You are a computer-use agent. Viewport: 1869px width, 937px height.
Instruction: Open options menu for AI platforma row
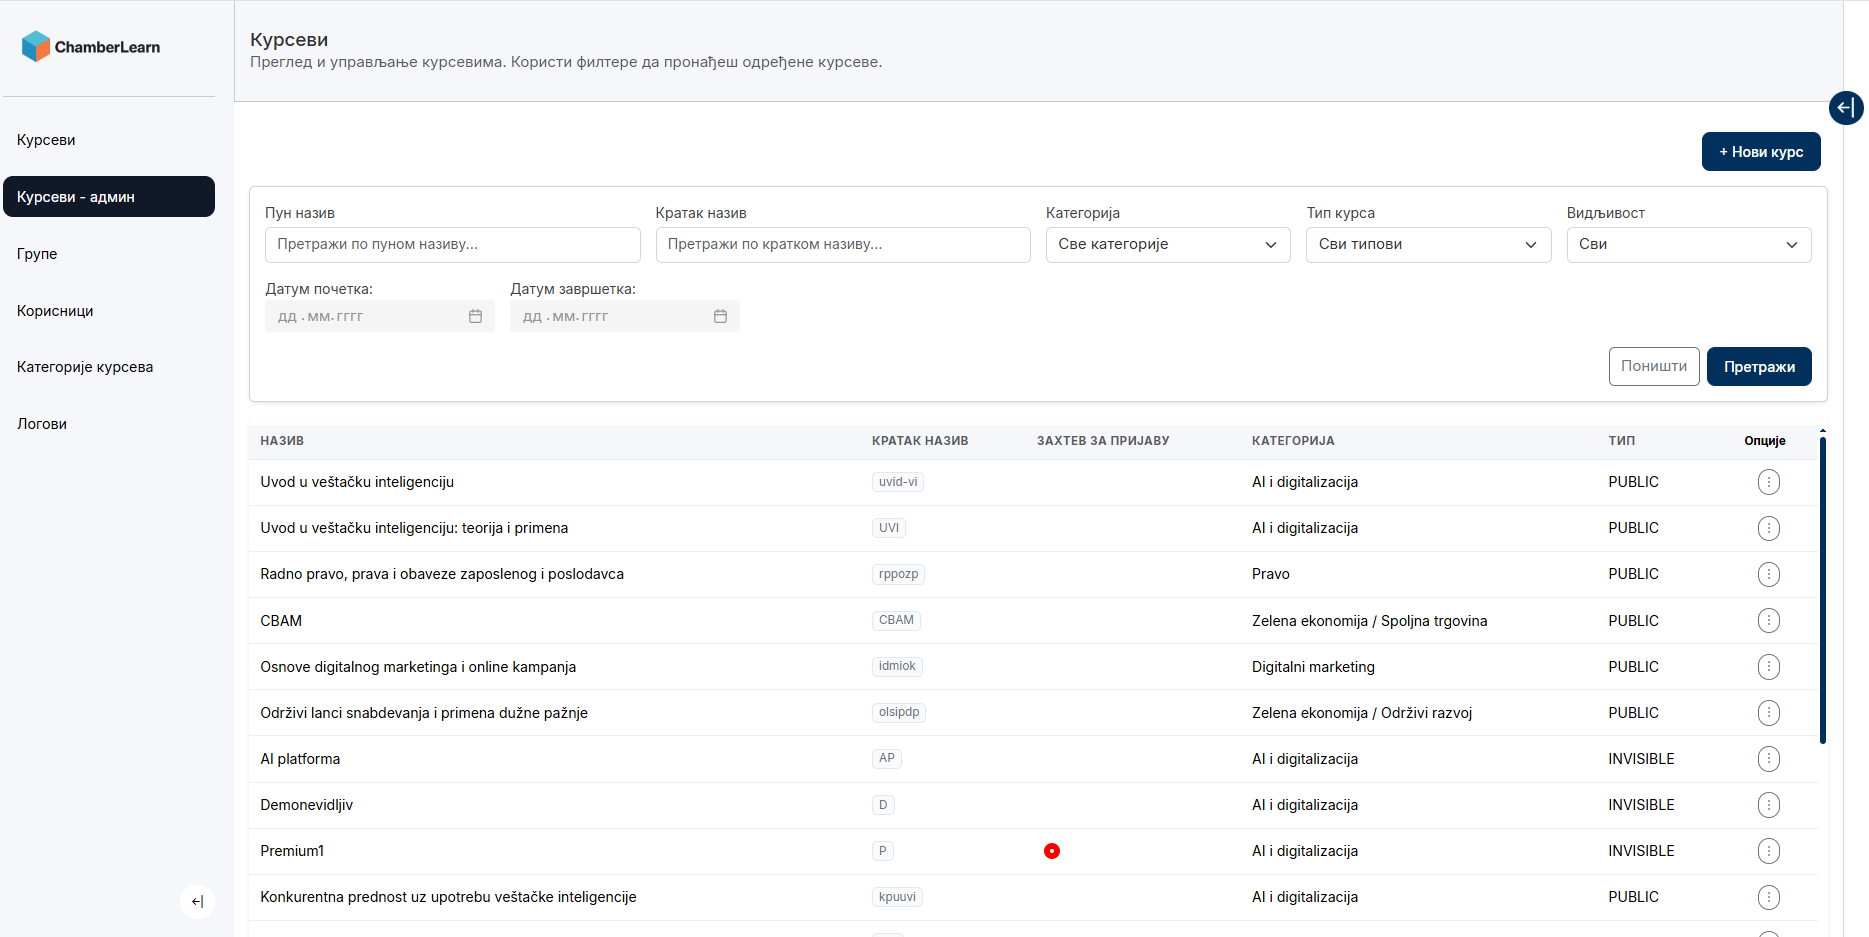(1768, 759)
